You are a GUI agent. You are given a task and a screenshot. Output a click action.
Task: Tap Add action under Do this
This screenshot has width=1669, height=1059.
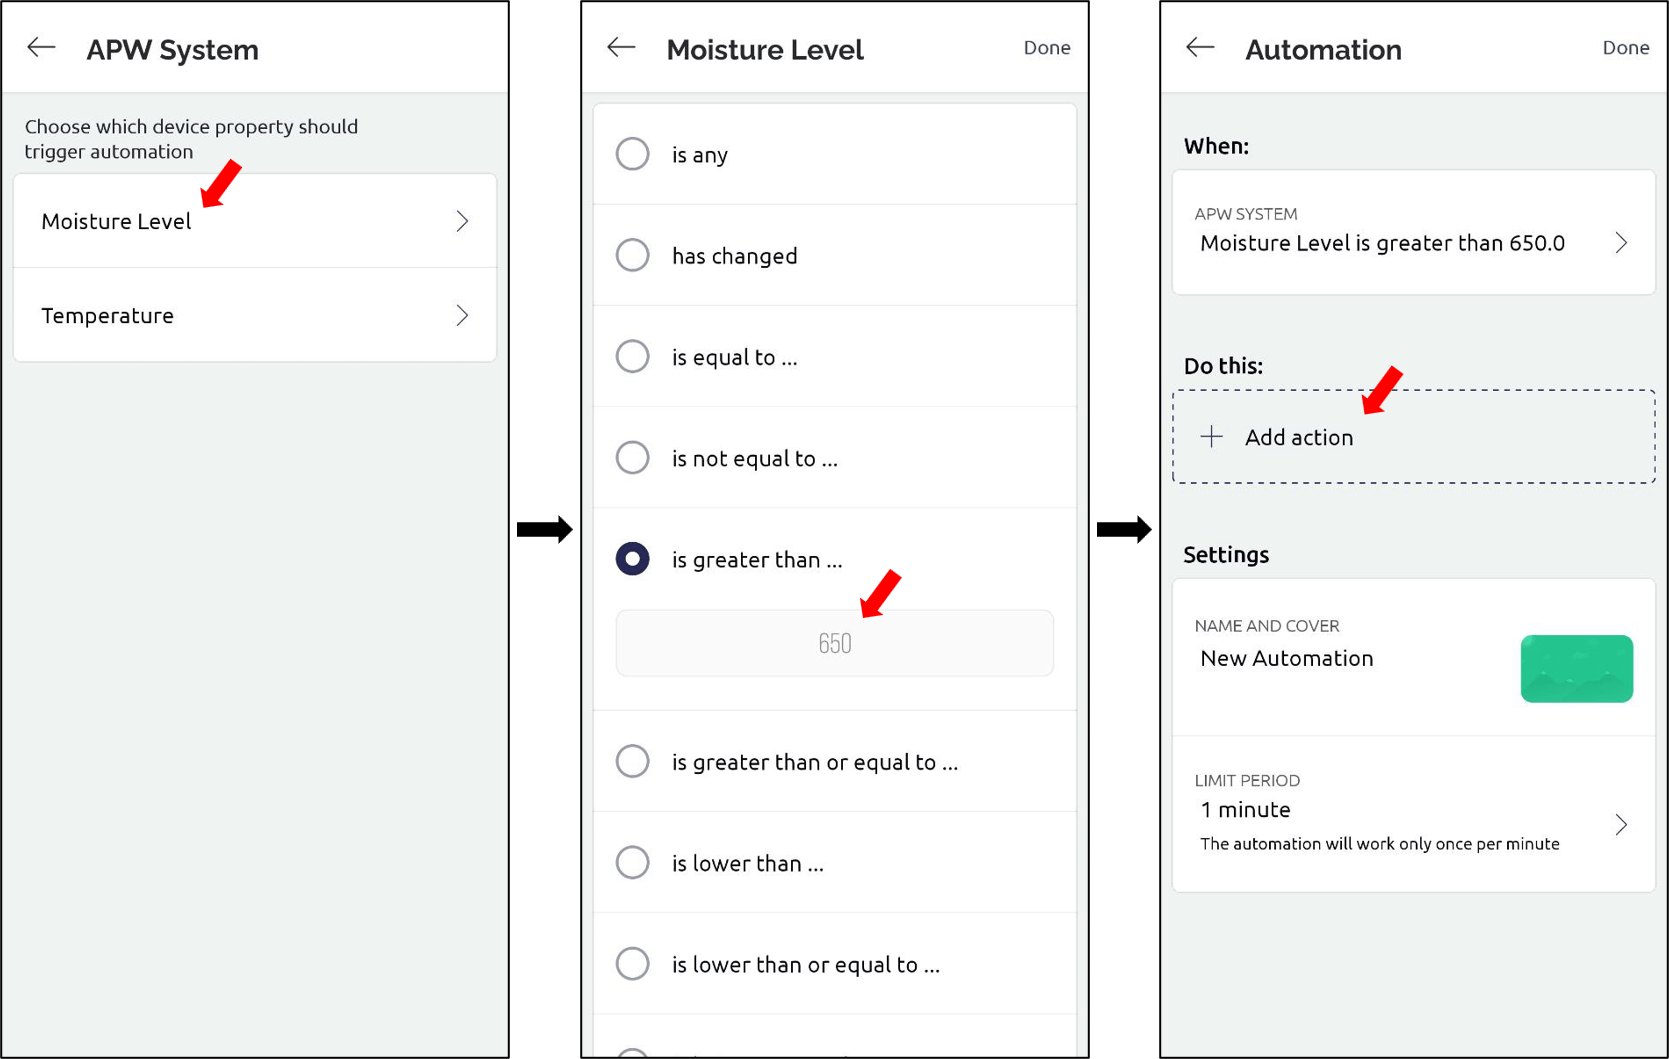(1299, 437)
